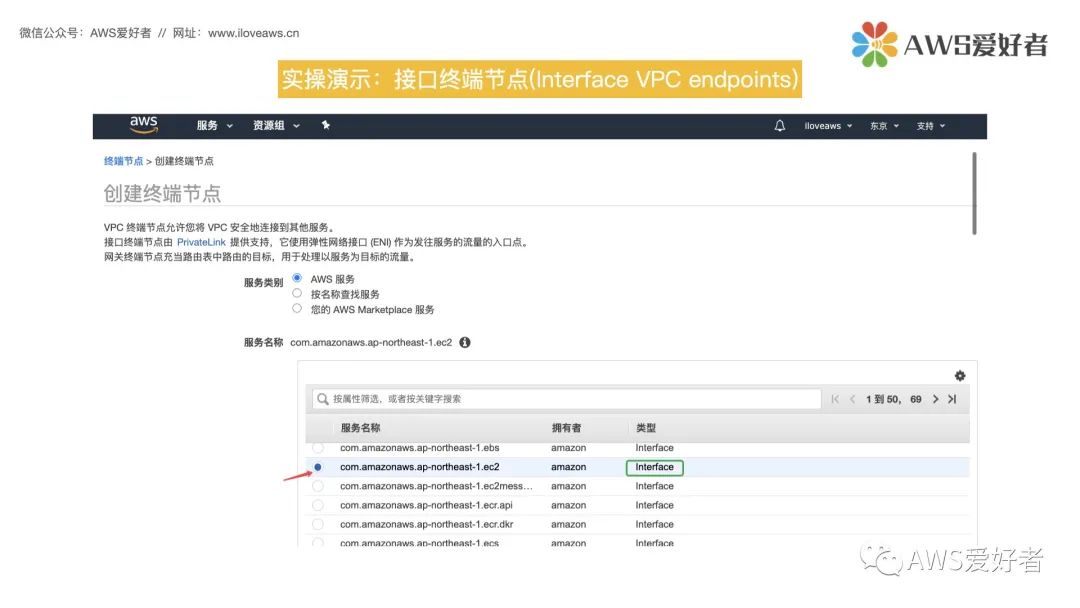
Task: Click Interface type in ecr.dkr row
Action: pyautogui.click(x=654, y=525)
